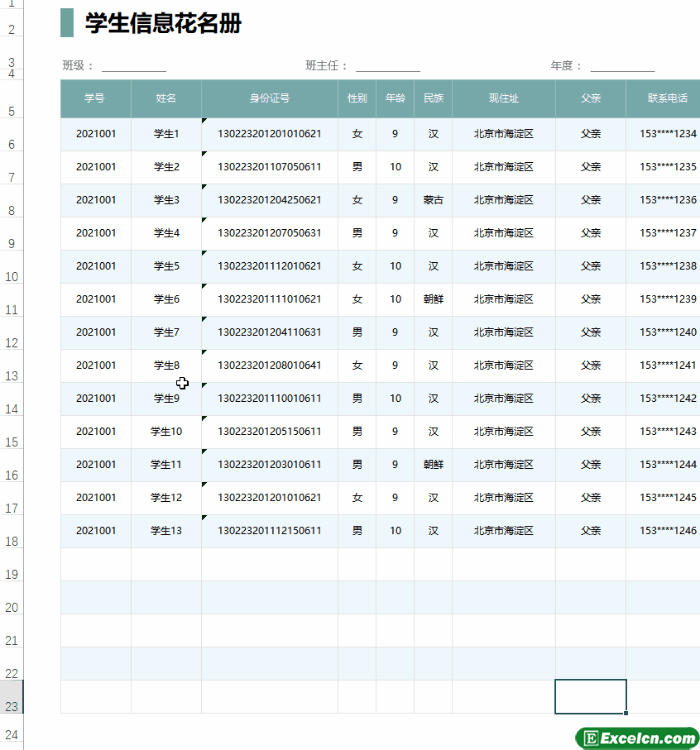Select phone cell 153****1244
This screenshot has height=750, width=700.
coord(663,464)
